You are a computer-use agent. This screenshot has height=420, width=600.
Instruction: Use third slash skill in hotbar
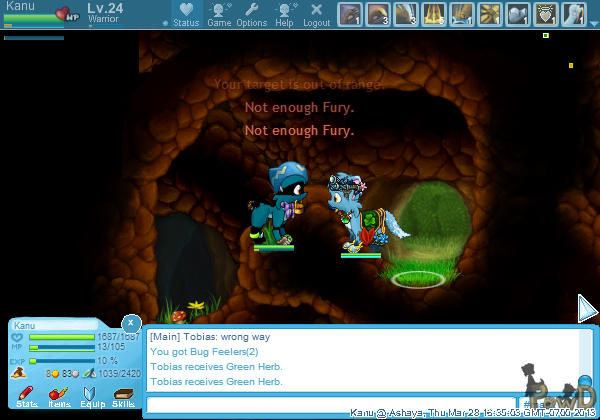click(x=406, y=14)
